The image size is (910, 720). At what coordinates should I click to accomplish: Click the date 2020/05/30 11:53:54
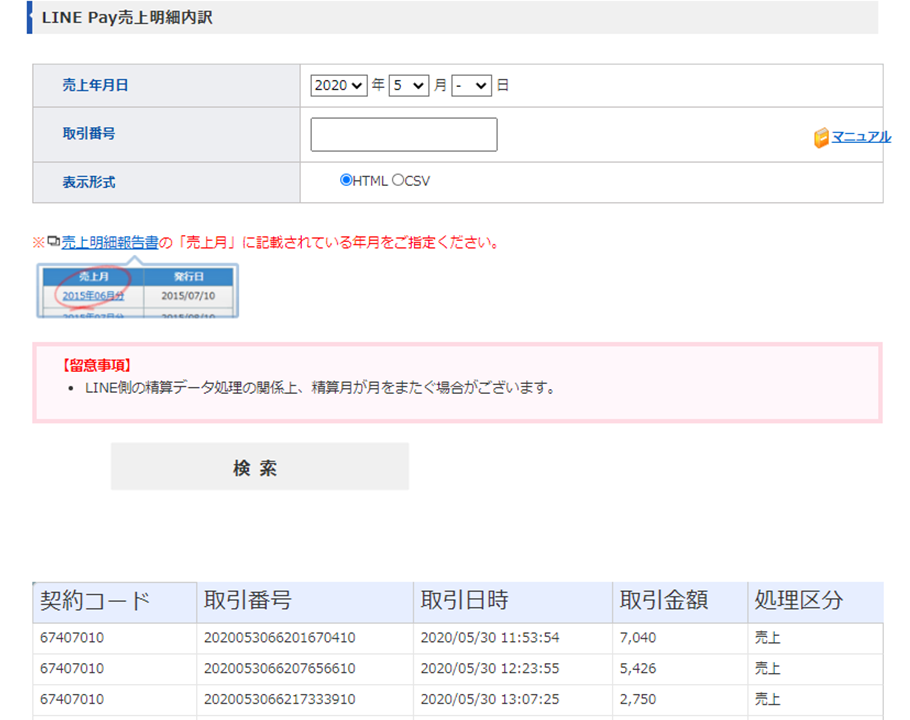490,638
